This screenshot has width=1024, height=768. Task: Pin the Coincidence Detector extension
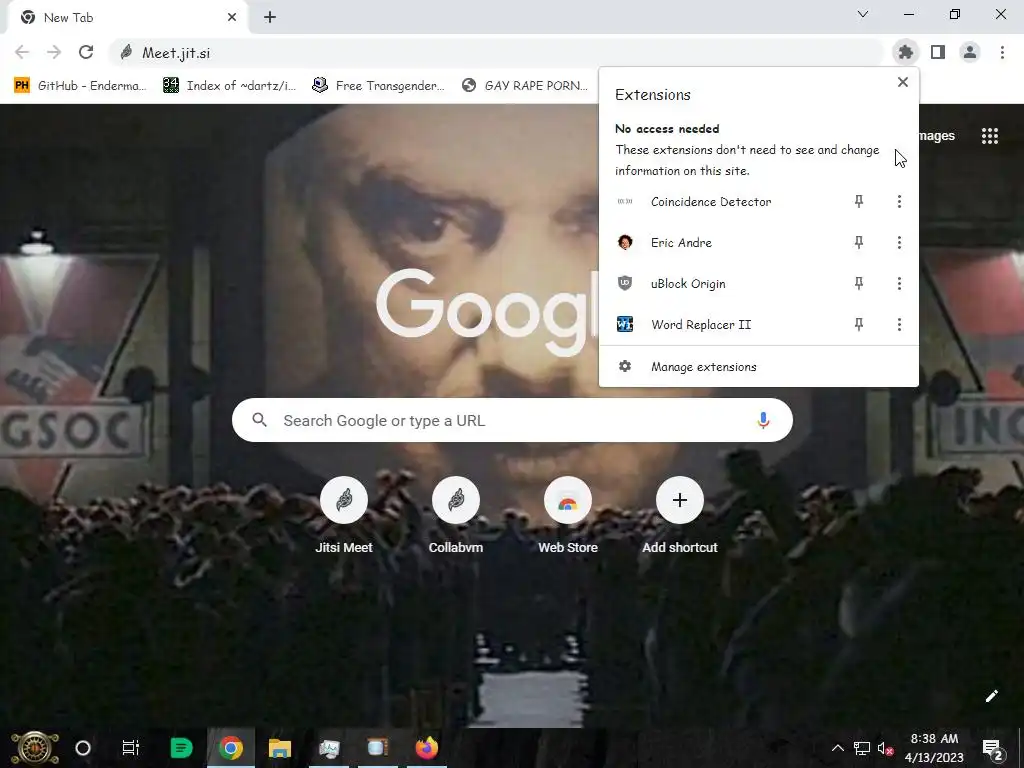[x=859, y=201]
